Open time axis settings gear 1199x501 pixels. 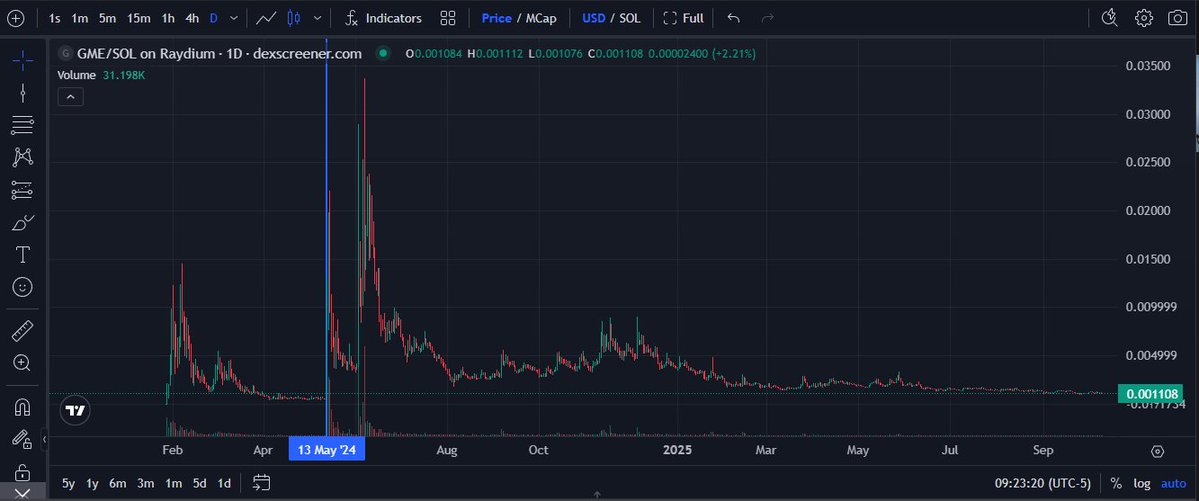tap(1157, 451)
